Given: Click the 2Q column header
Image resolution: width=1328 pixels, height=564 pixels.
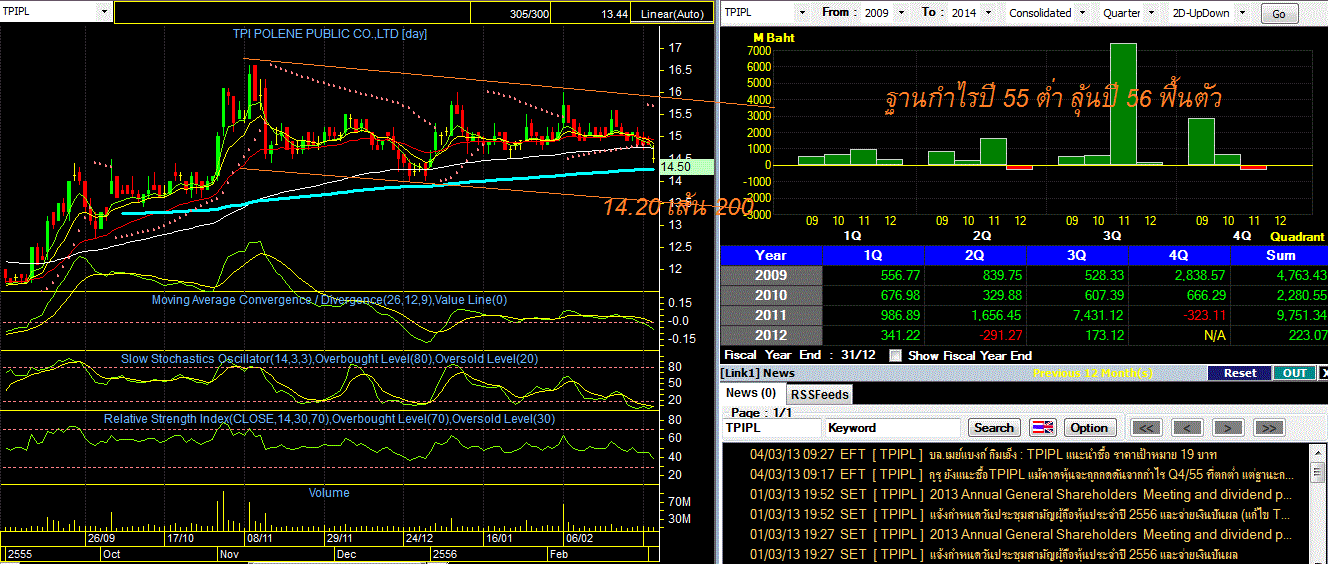Looking at the screenshot, I should tap(975, 255).
